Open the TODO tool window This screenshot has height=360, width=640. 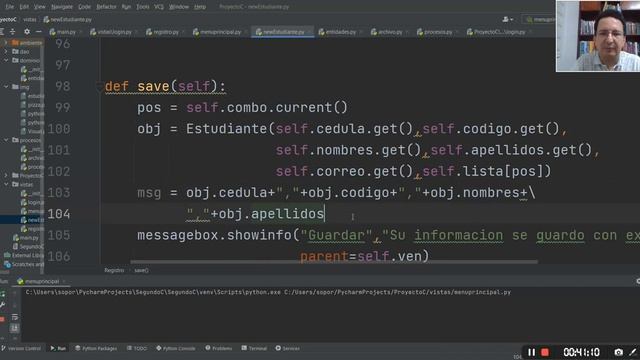pos(137,348)
